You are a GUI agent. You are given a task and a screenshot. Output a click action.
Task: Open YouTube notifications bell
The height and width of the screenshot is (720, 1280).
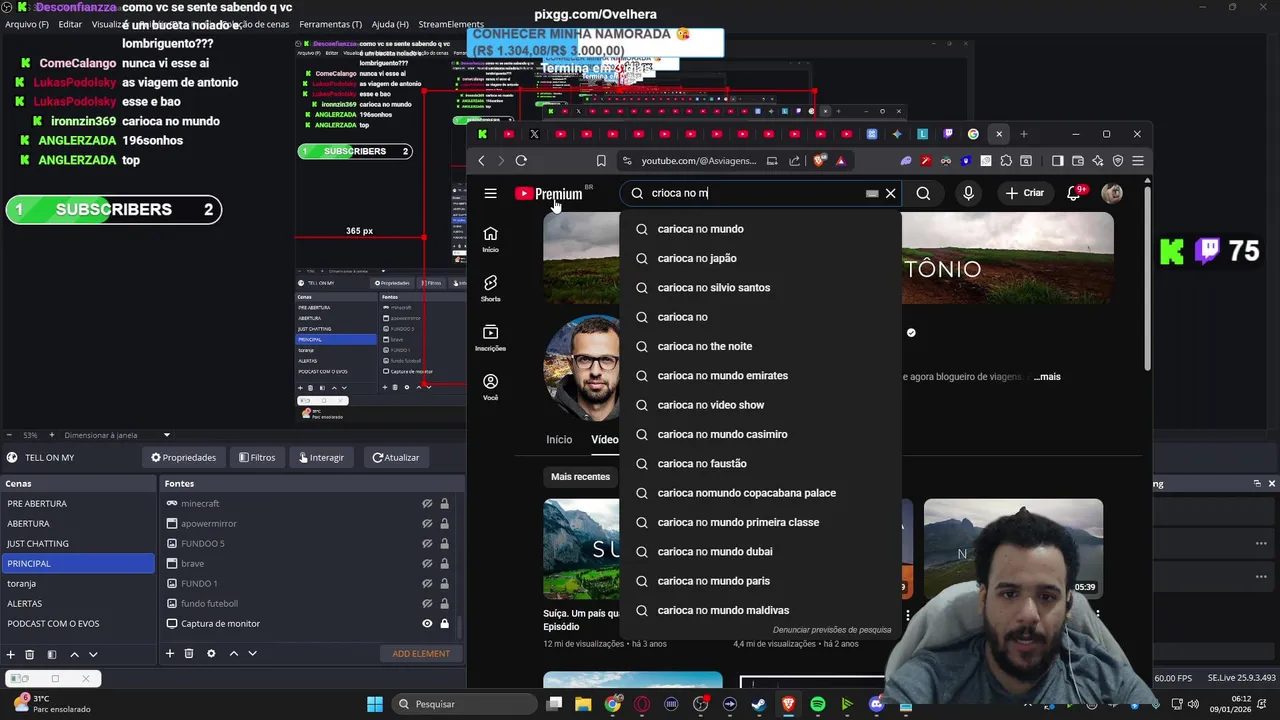[1074, 193]
